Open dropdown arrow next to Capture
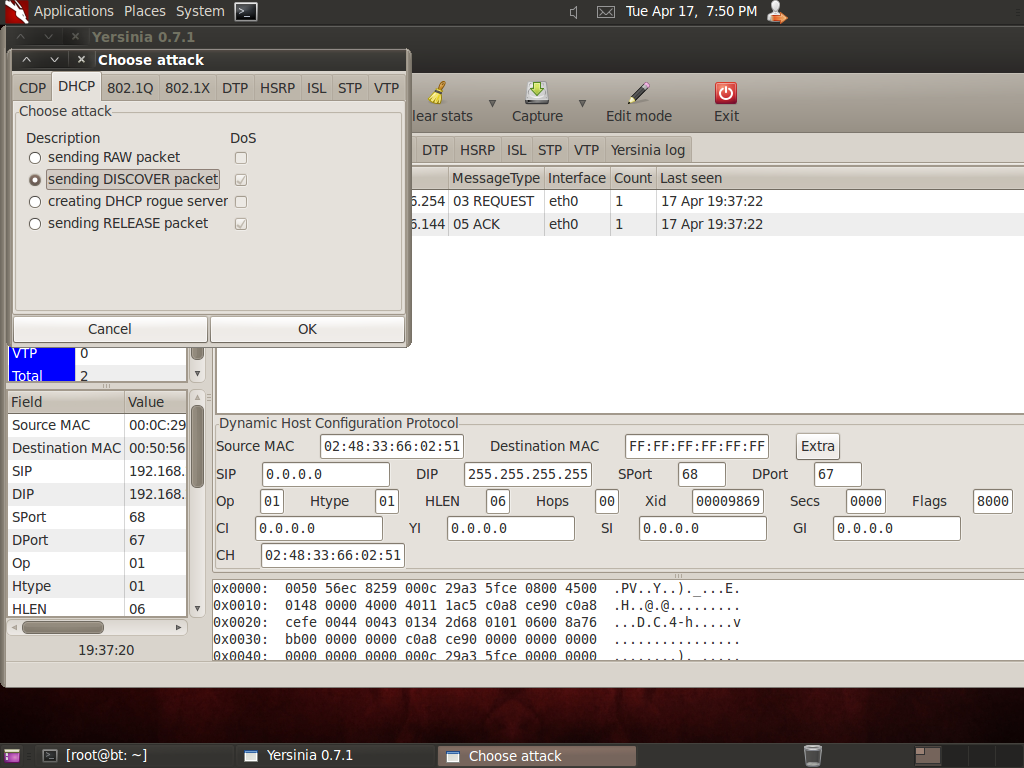 coord(582,103)
